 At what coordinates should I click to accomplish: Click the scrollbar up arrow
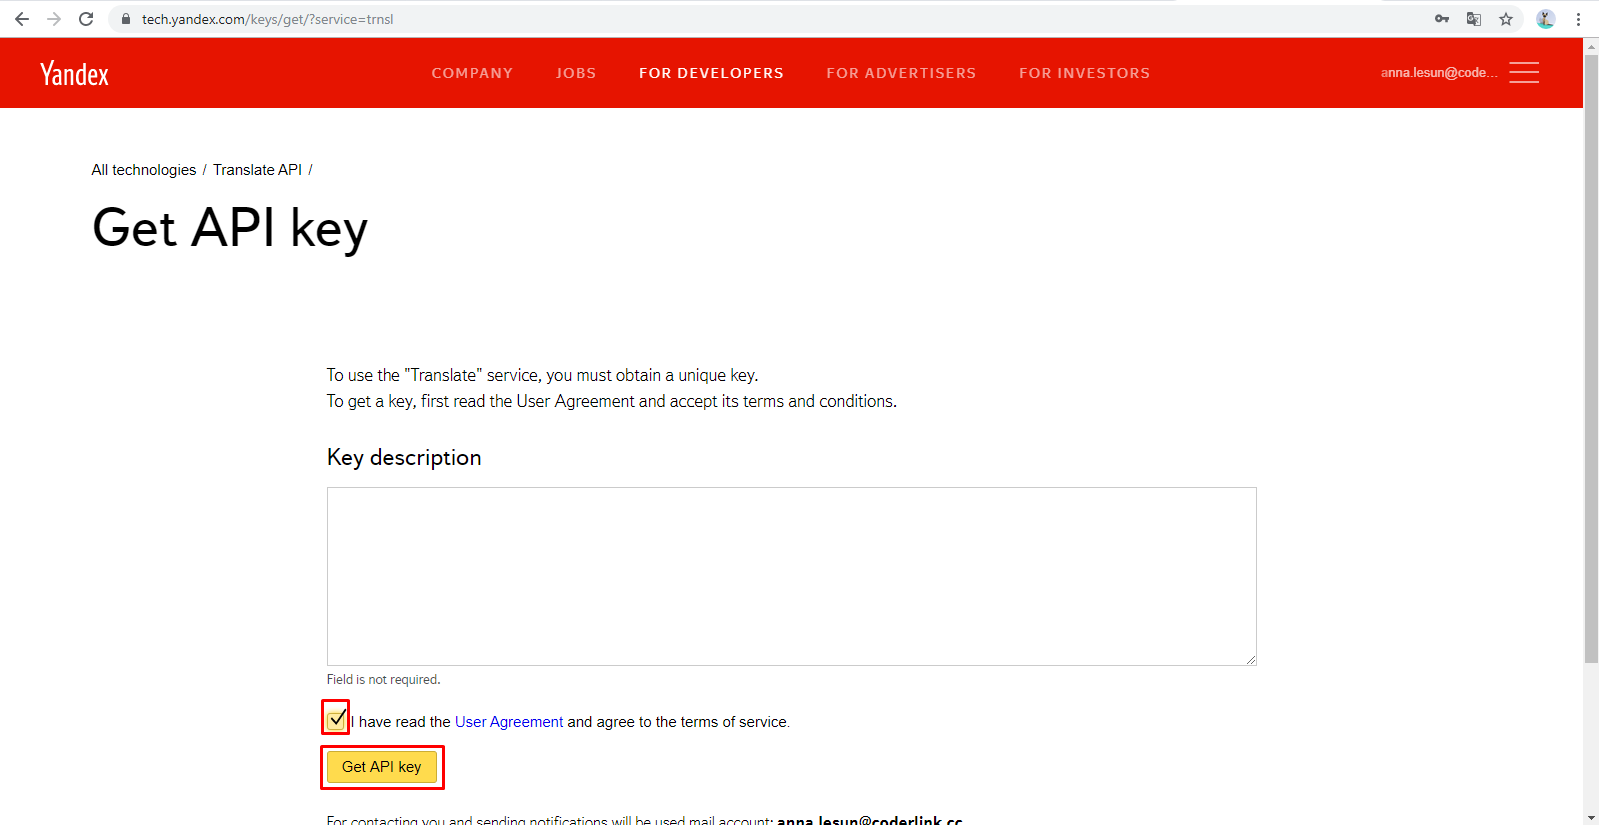(x=1591, y=46)
